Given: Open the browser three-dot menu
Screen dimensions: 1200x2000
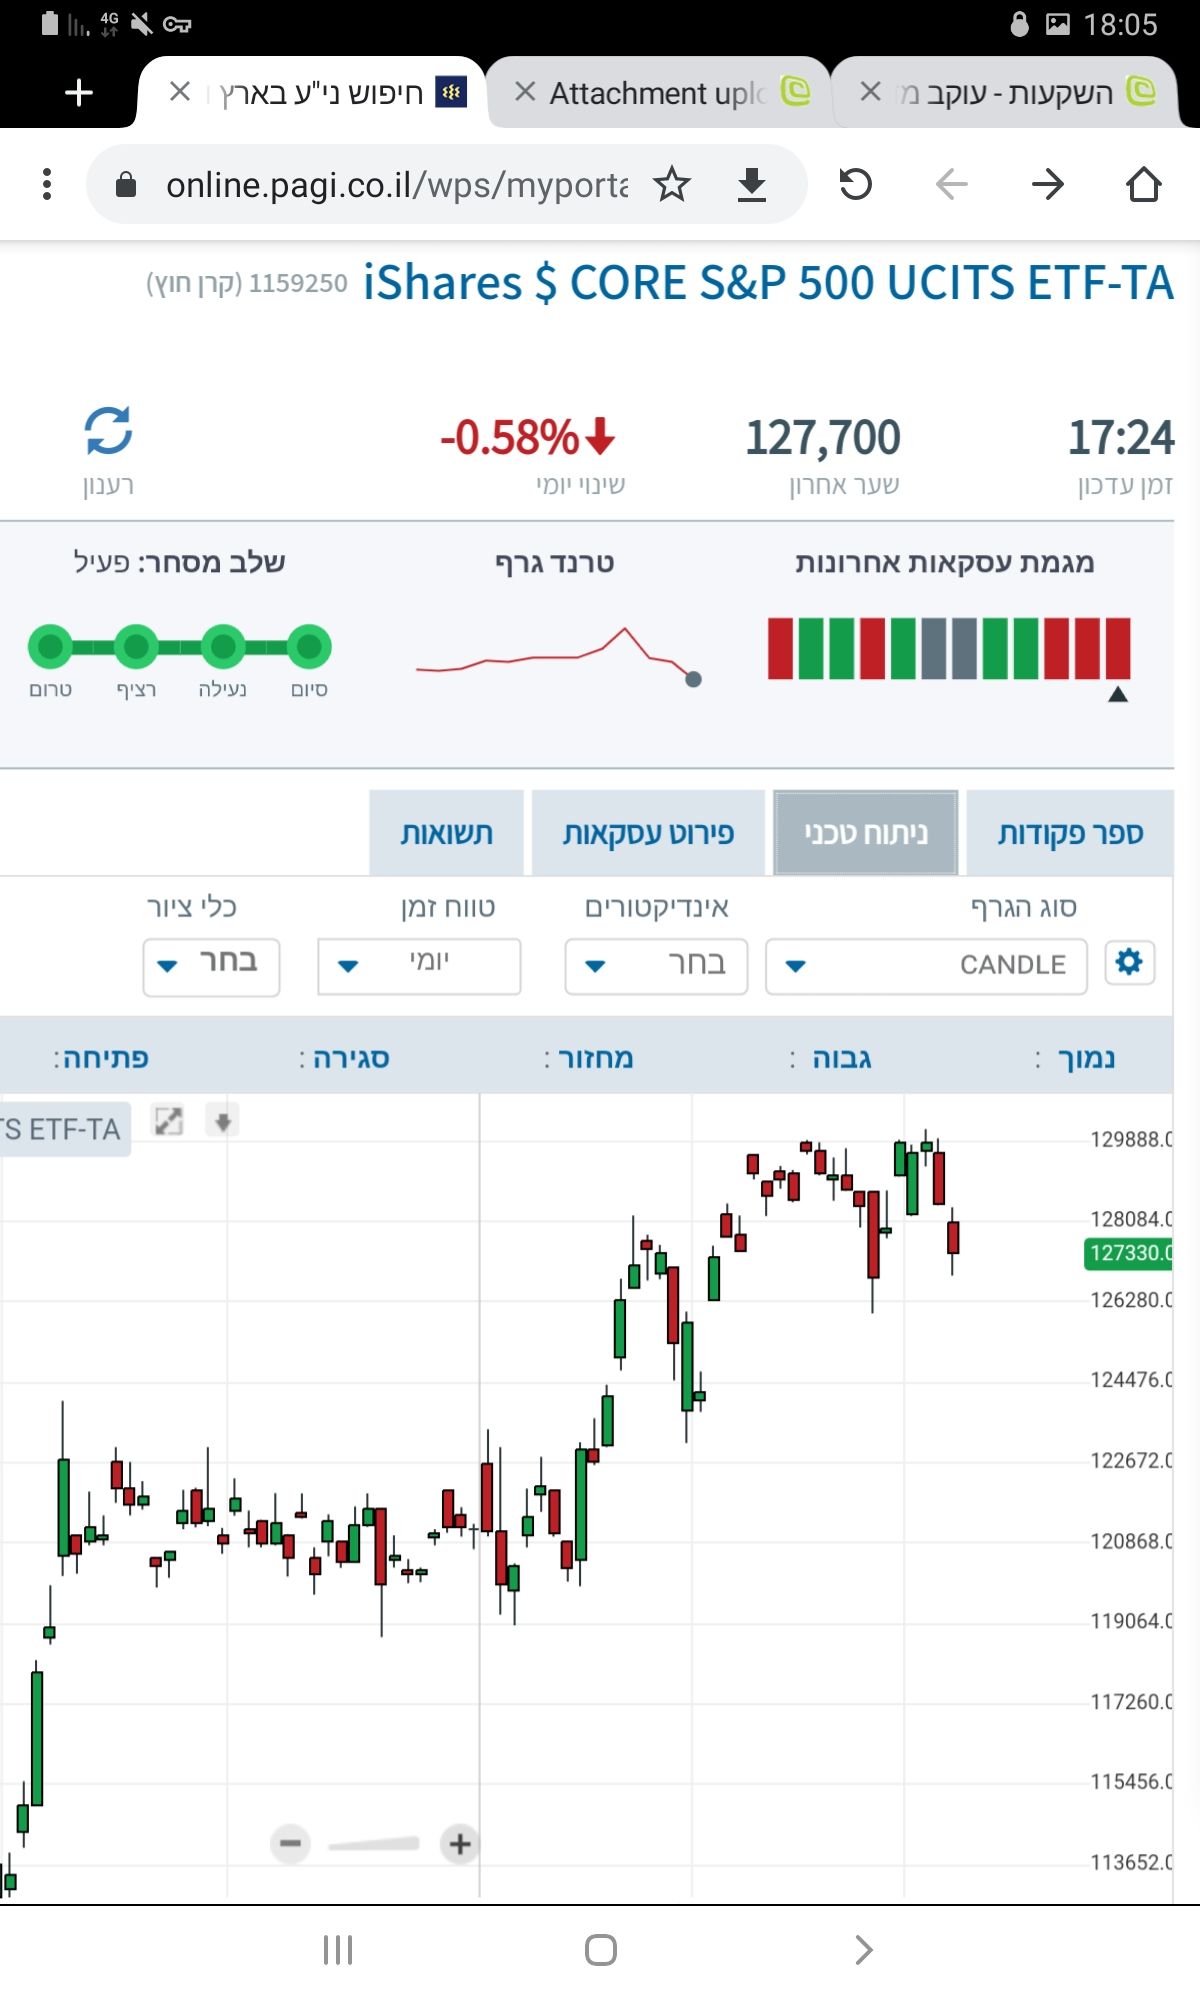Looking at the screenshot, I should pyautogui.click(x=47, y=185).
